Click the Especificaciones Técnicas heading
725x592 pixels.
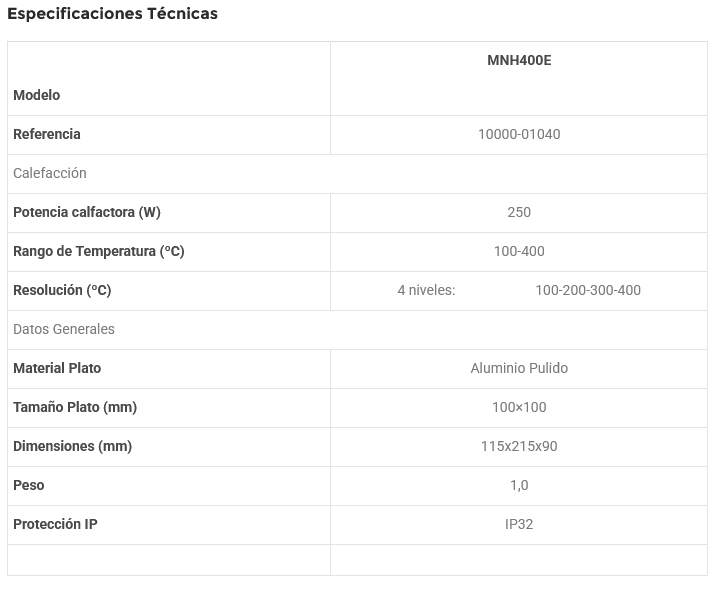pyautogui.click(x=112, y=14)
